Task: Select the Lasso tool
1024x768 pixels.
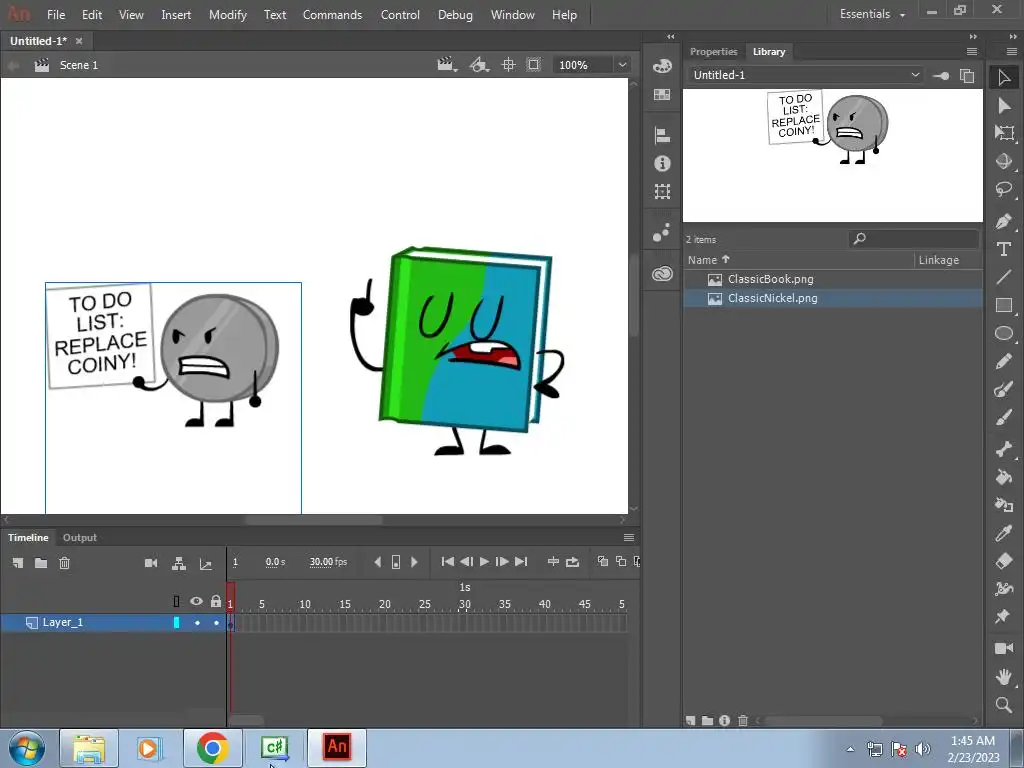Action: [x=1004, y=190]
